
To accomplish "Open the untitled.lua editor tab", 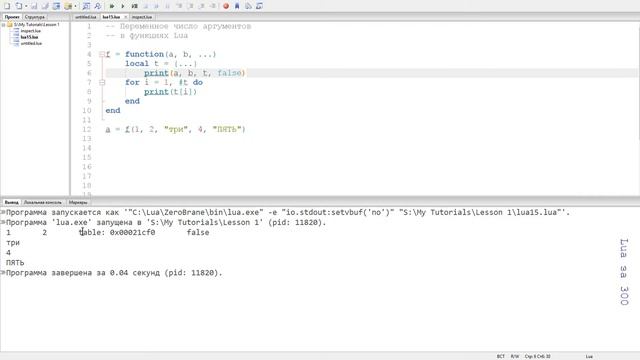I will pyautogui.click(x=86, y=17).
